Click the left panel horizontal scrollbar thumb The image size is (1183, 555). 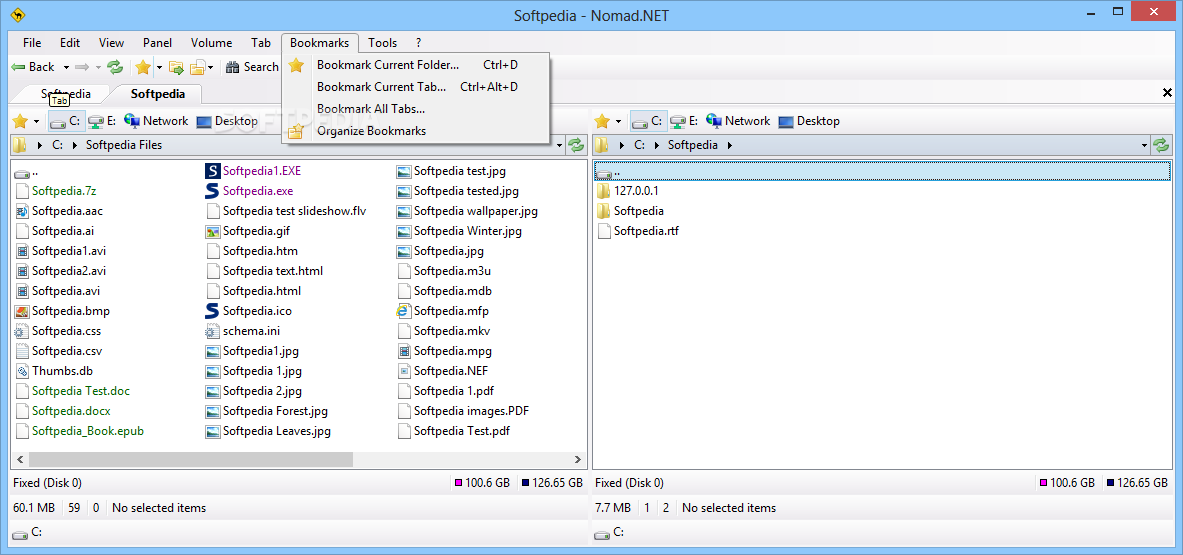point(191,458)
